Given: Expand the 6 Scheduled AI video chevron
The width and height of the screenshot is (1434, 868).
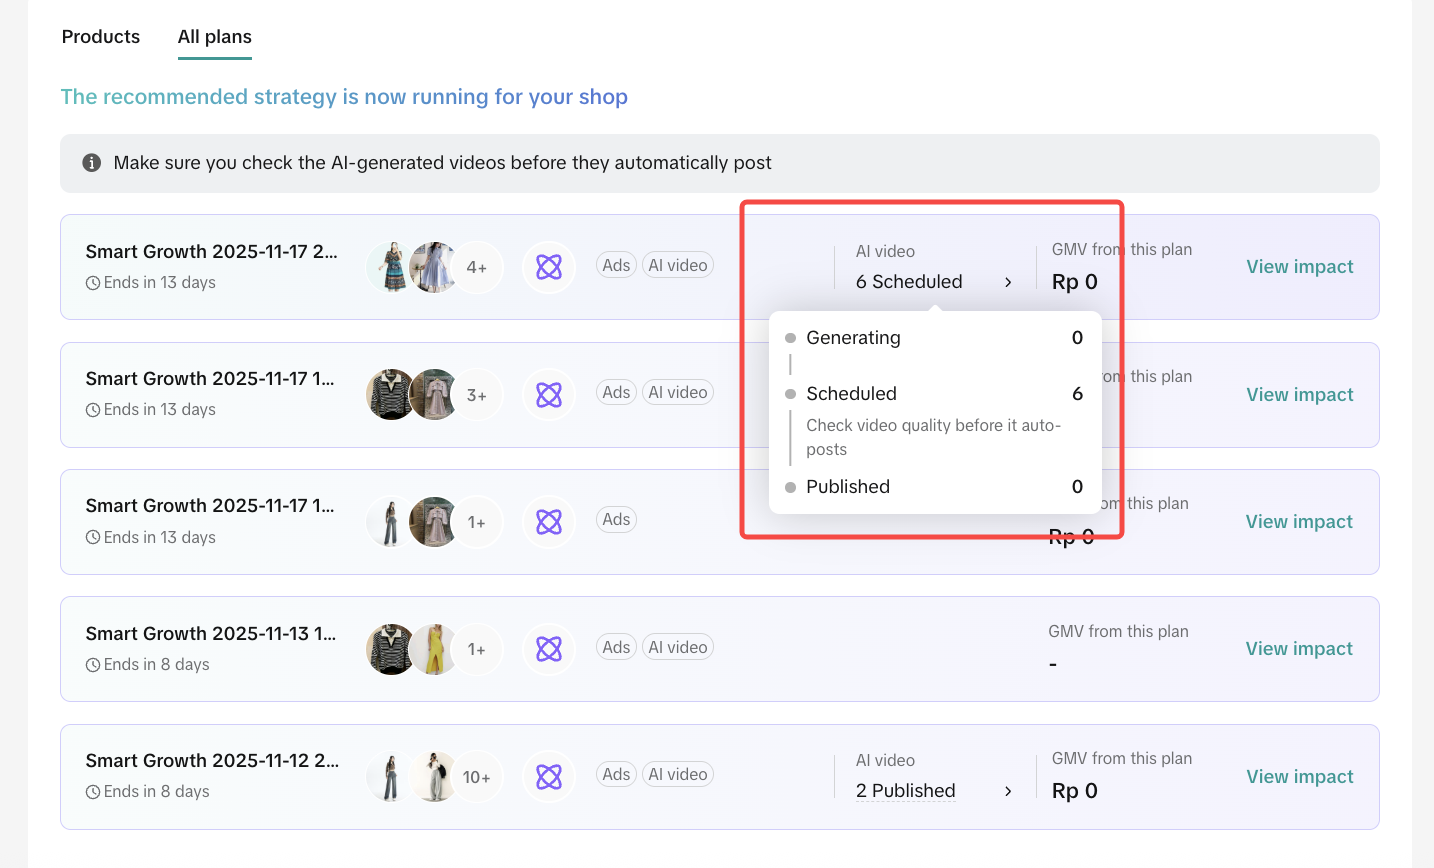Looking at the screenshot, I should pos(1008,282).
